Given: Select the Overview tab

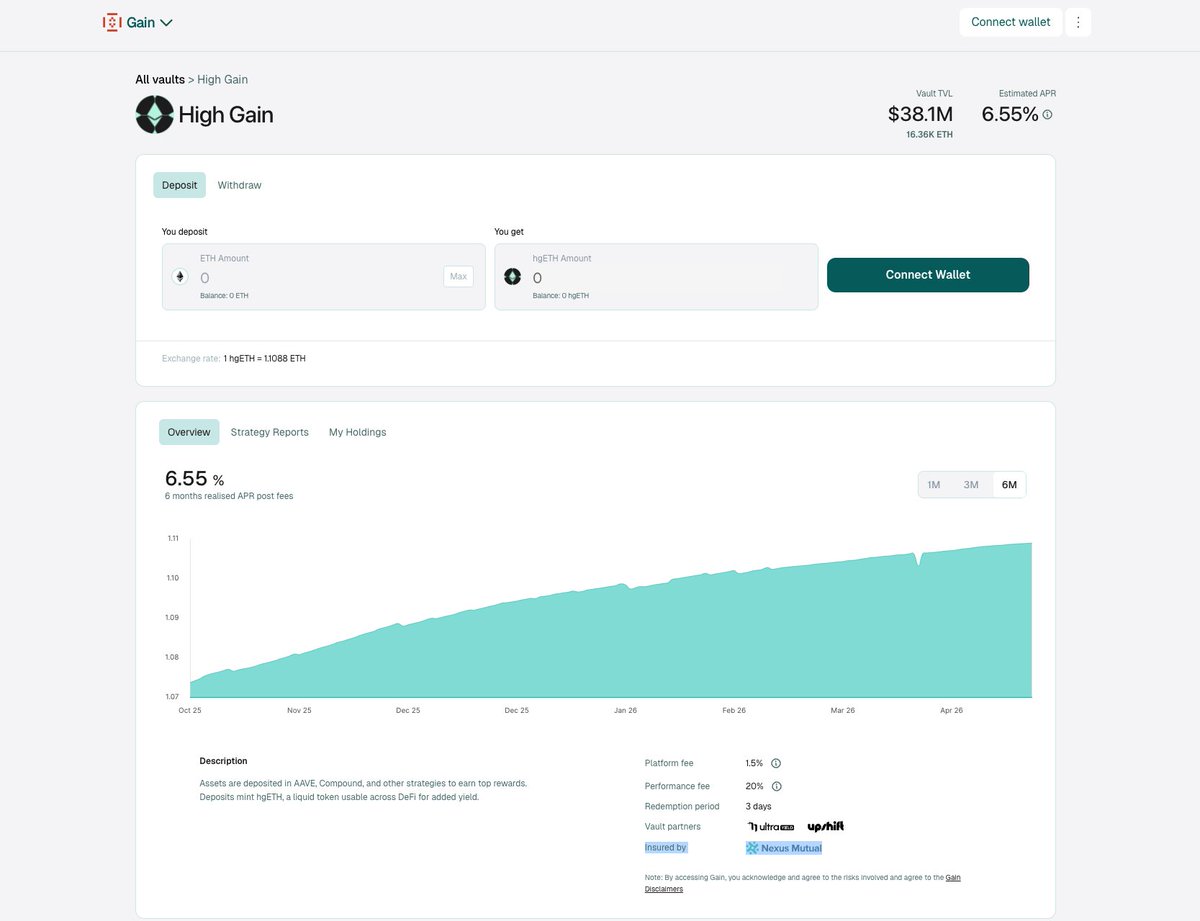Looking at the screenshot, I should click(x=189, y=432).
